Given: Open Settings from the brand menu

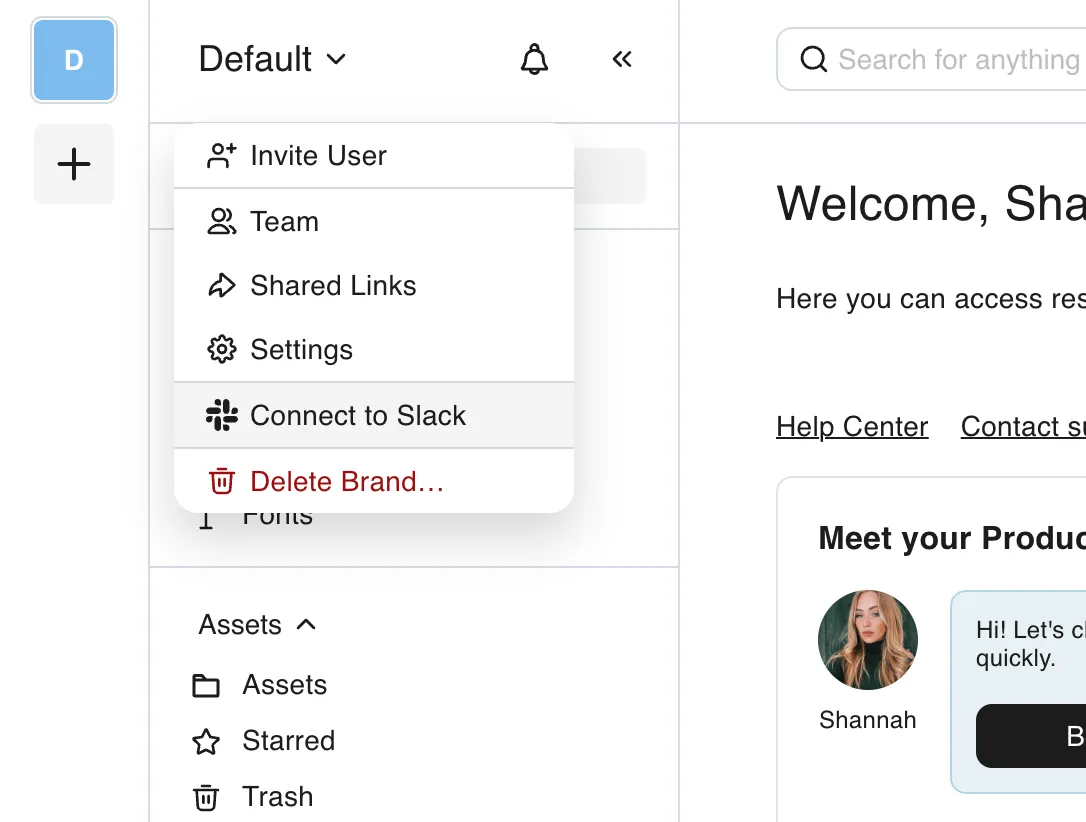Looking at the screenshot, I should click(x=374, y=350).
